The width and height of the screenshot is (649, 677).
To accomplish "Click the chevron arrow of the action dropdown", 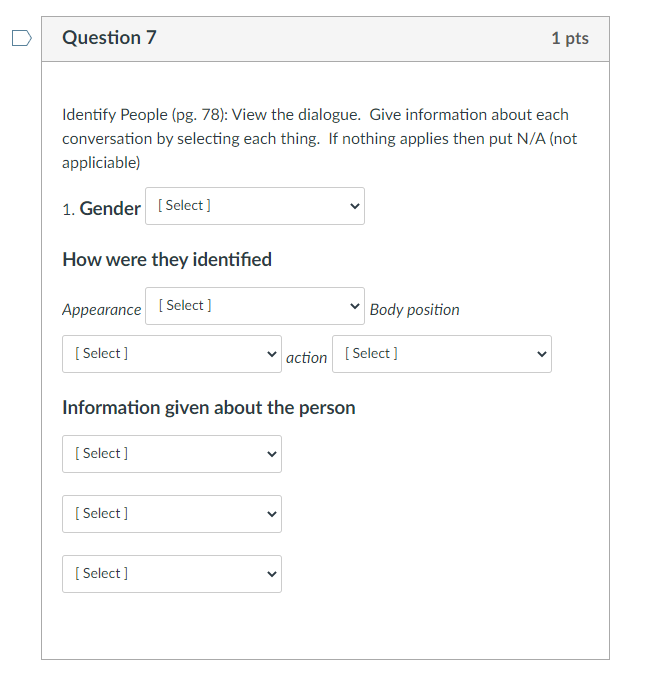I will click(x=541, y=354).
